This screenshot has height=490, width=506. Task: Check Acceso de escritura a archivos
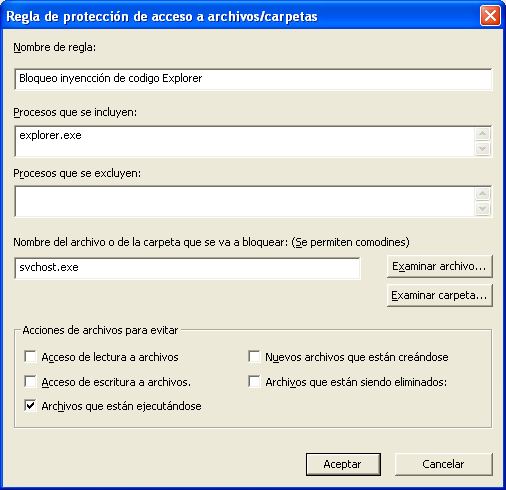pos(30,381)
